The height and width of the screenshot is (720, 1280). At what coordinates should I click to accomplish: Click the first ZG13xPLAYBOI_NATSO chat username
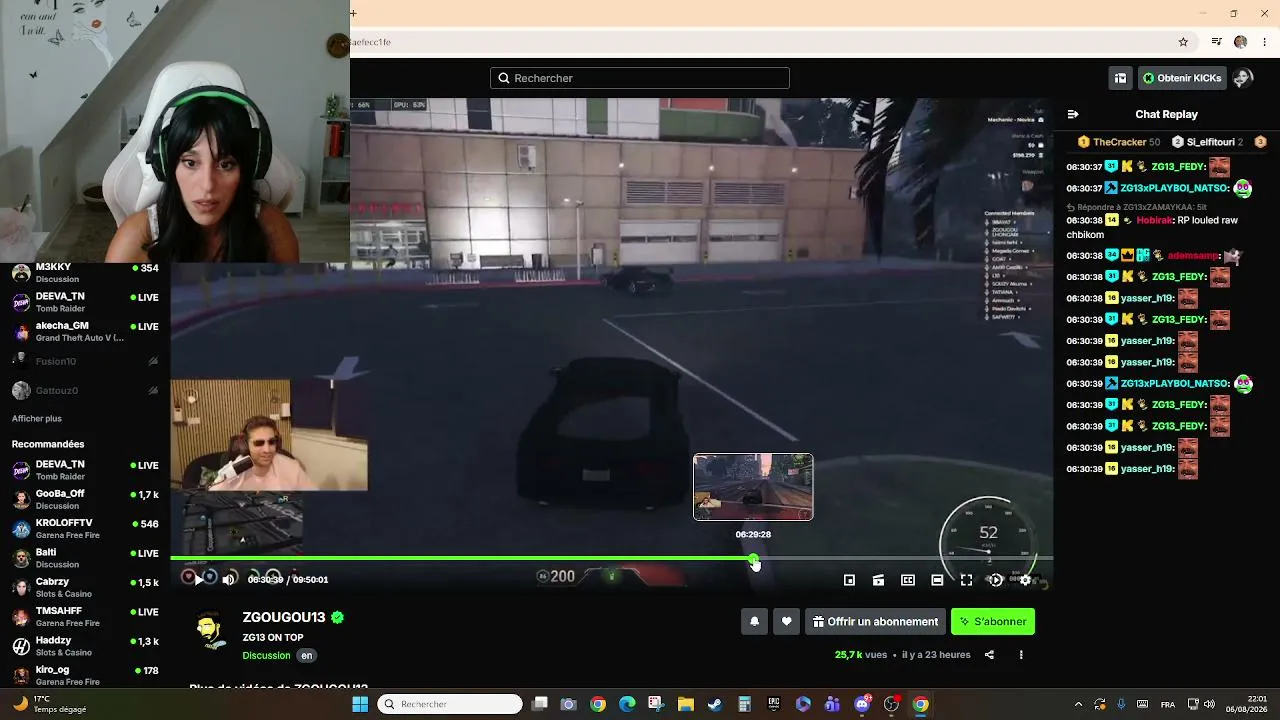(x=1174, y=188)
